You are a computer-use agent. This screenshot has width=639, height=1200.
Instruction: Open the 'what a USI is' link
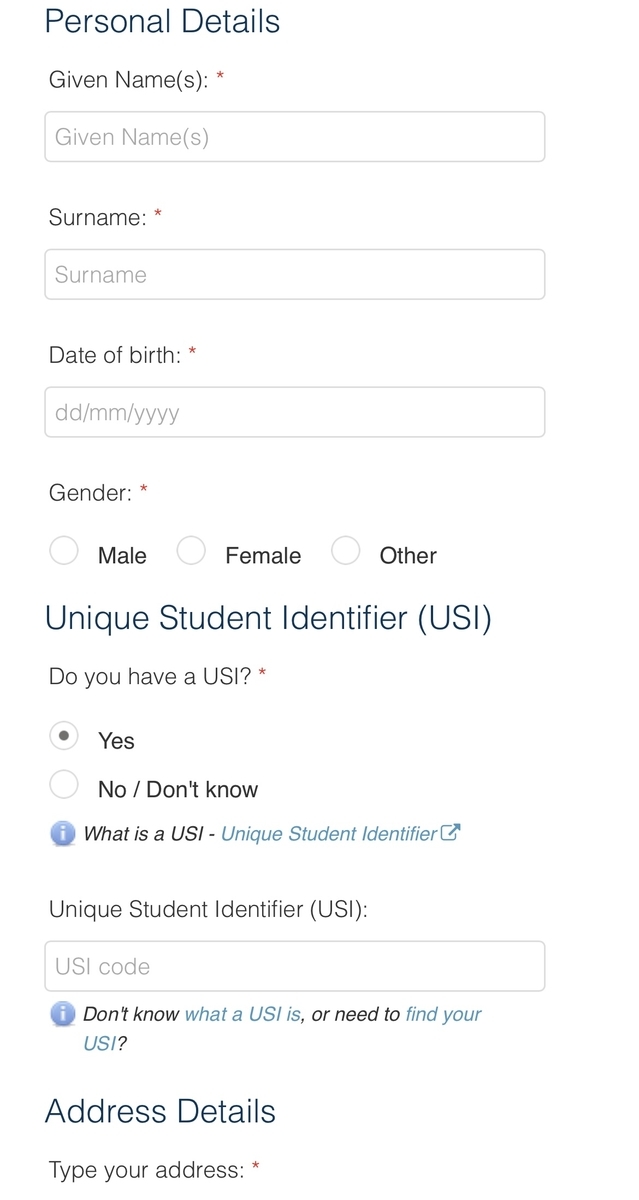click(243, 1014)
